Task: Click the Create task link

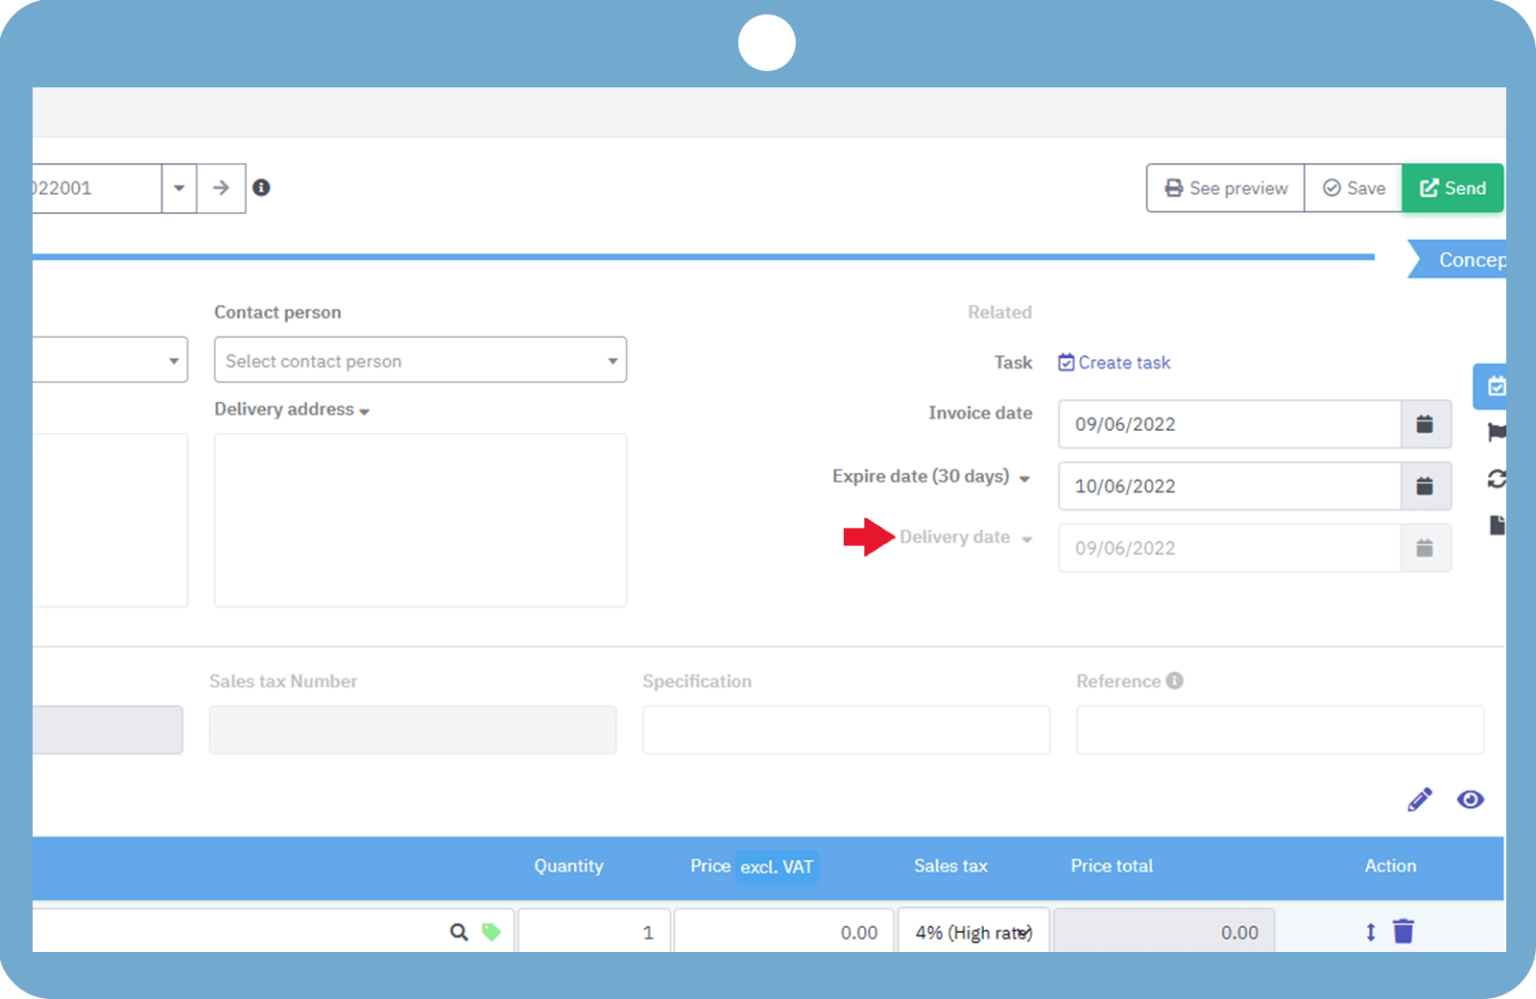Action: [1114, 363]
